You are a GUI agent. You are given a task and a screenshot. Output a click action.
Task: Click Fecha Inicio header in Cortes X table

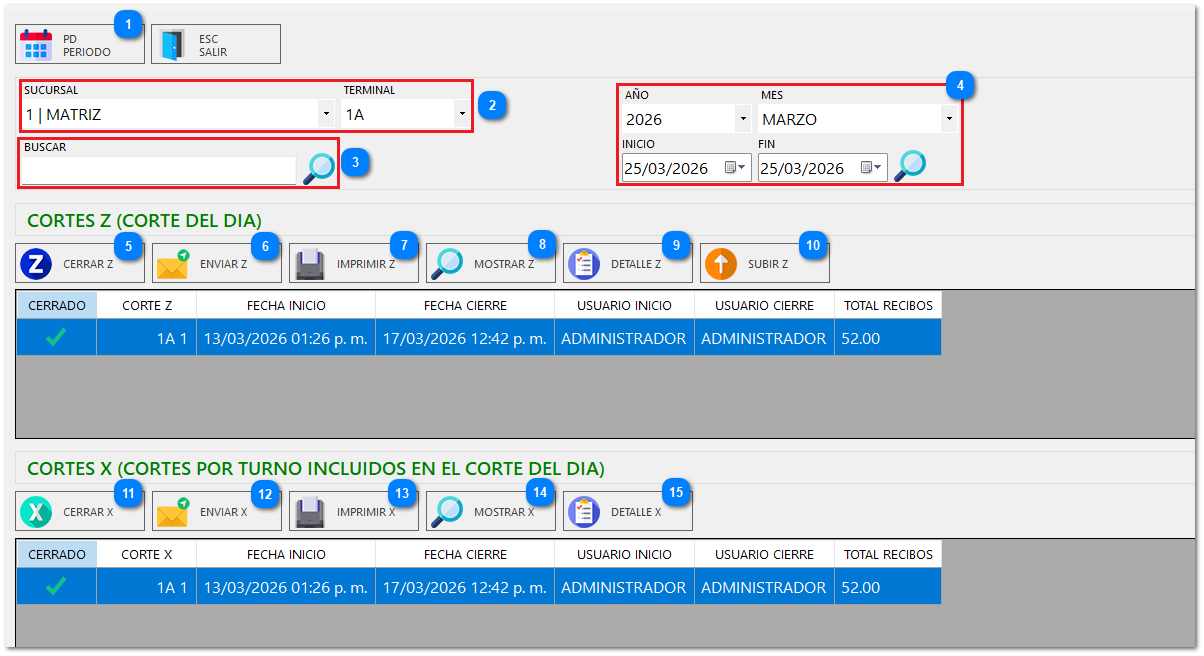pos(286,554)
